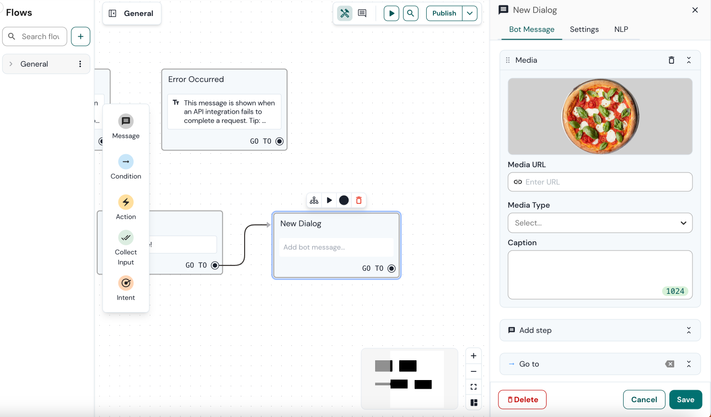Toggle the minimap layout icon
Viewport: 711px width, 417px height.
[474, 403]
